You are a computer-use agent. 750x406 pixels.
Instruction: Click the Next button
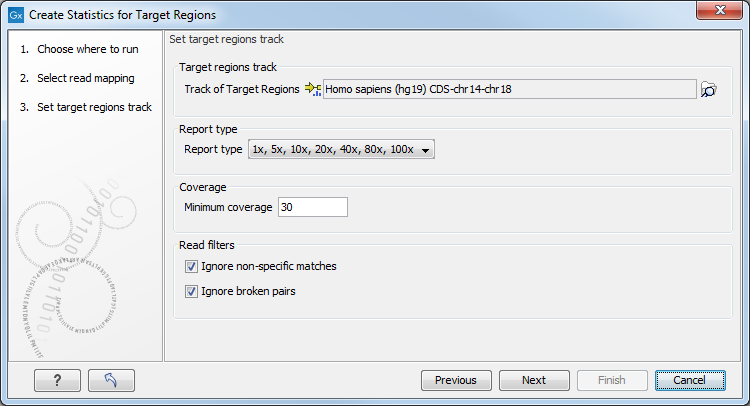pyautogui.click(x=534, y=380)
